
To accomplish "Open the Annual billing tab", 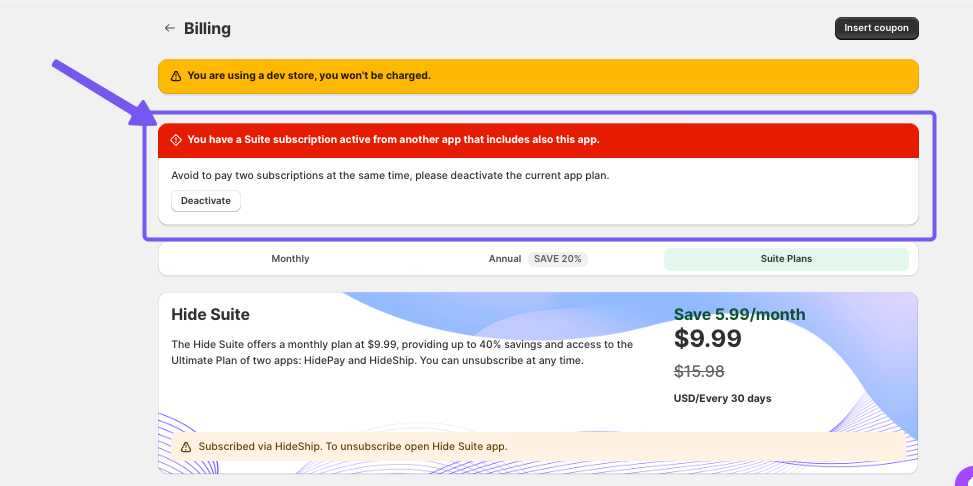I will coord(505,259).
